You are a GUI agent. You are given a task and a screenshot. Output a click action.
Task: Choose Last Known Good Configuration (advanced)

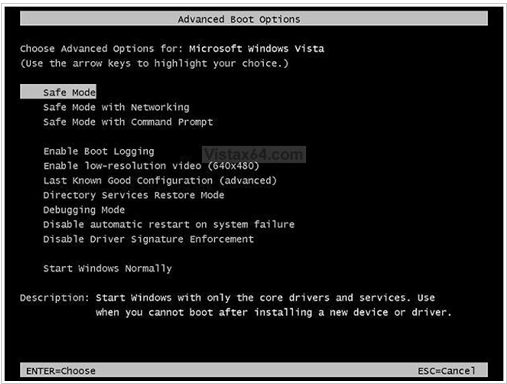(x=160, y=180)
